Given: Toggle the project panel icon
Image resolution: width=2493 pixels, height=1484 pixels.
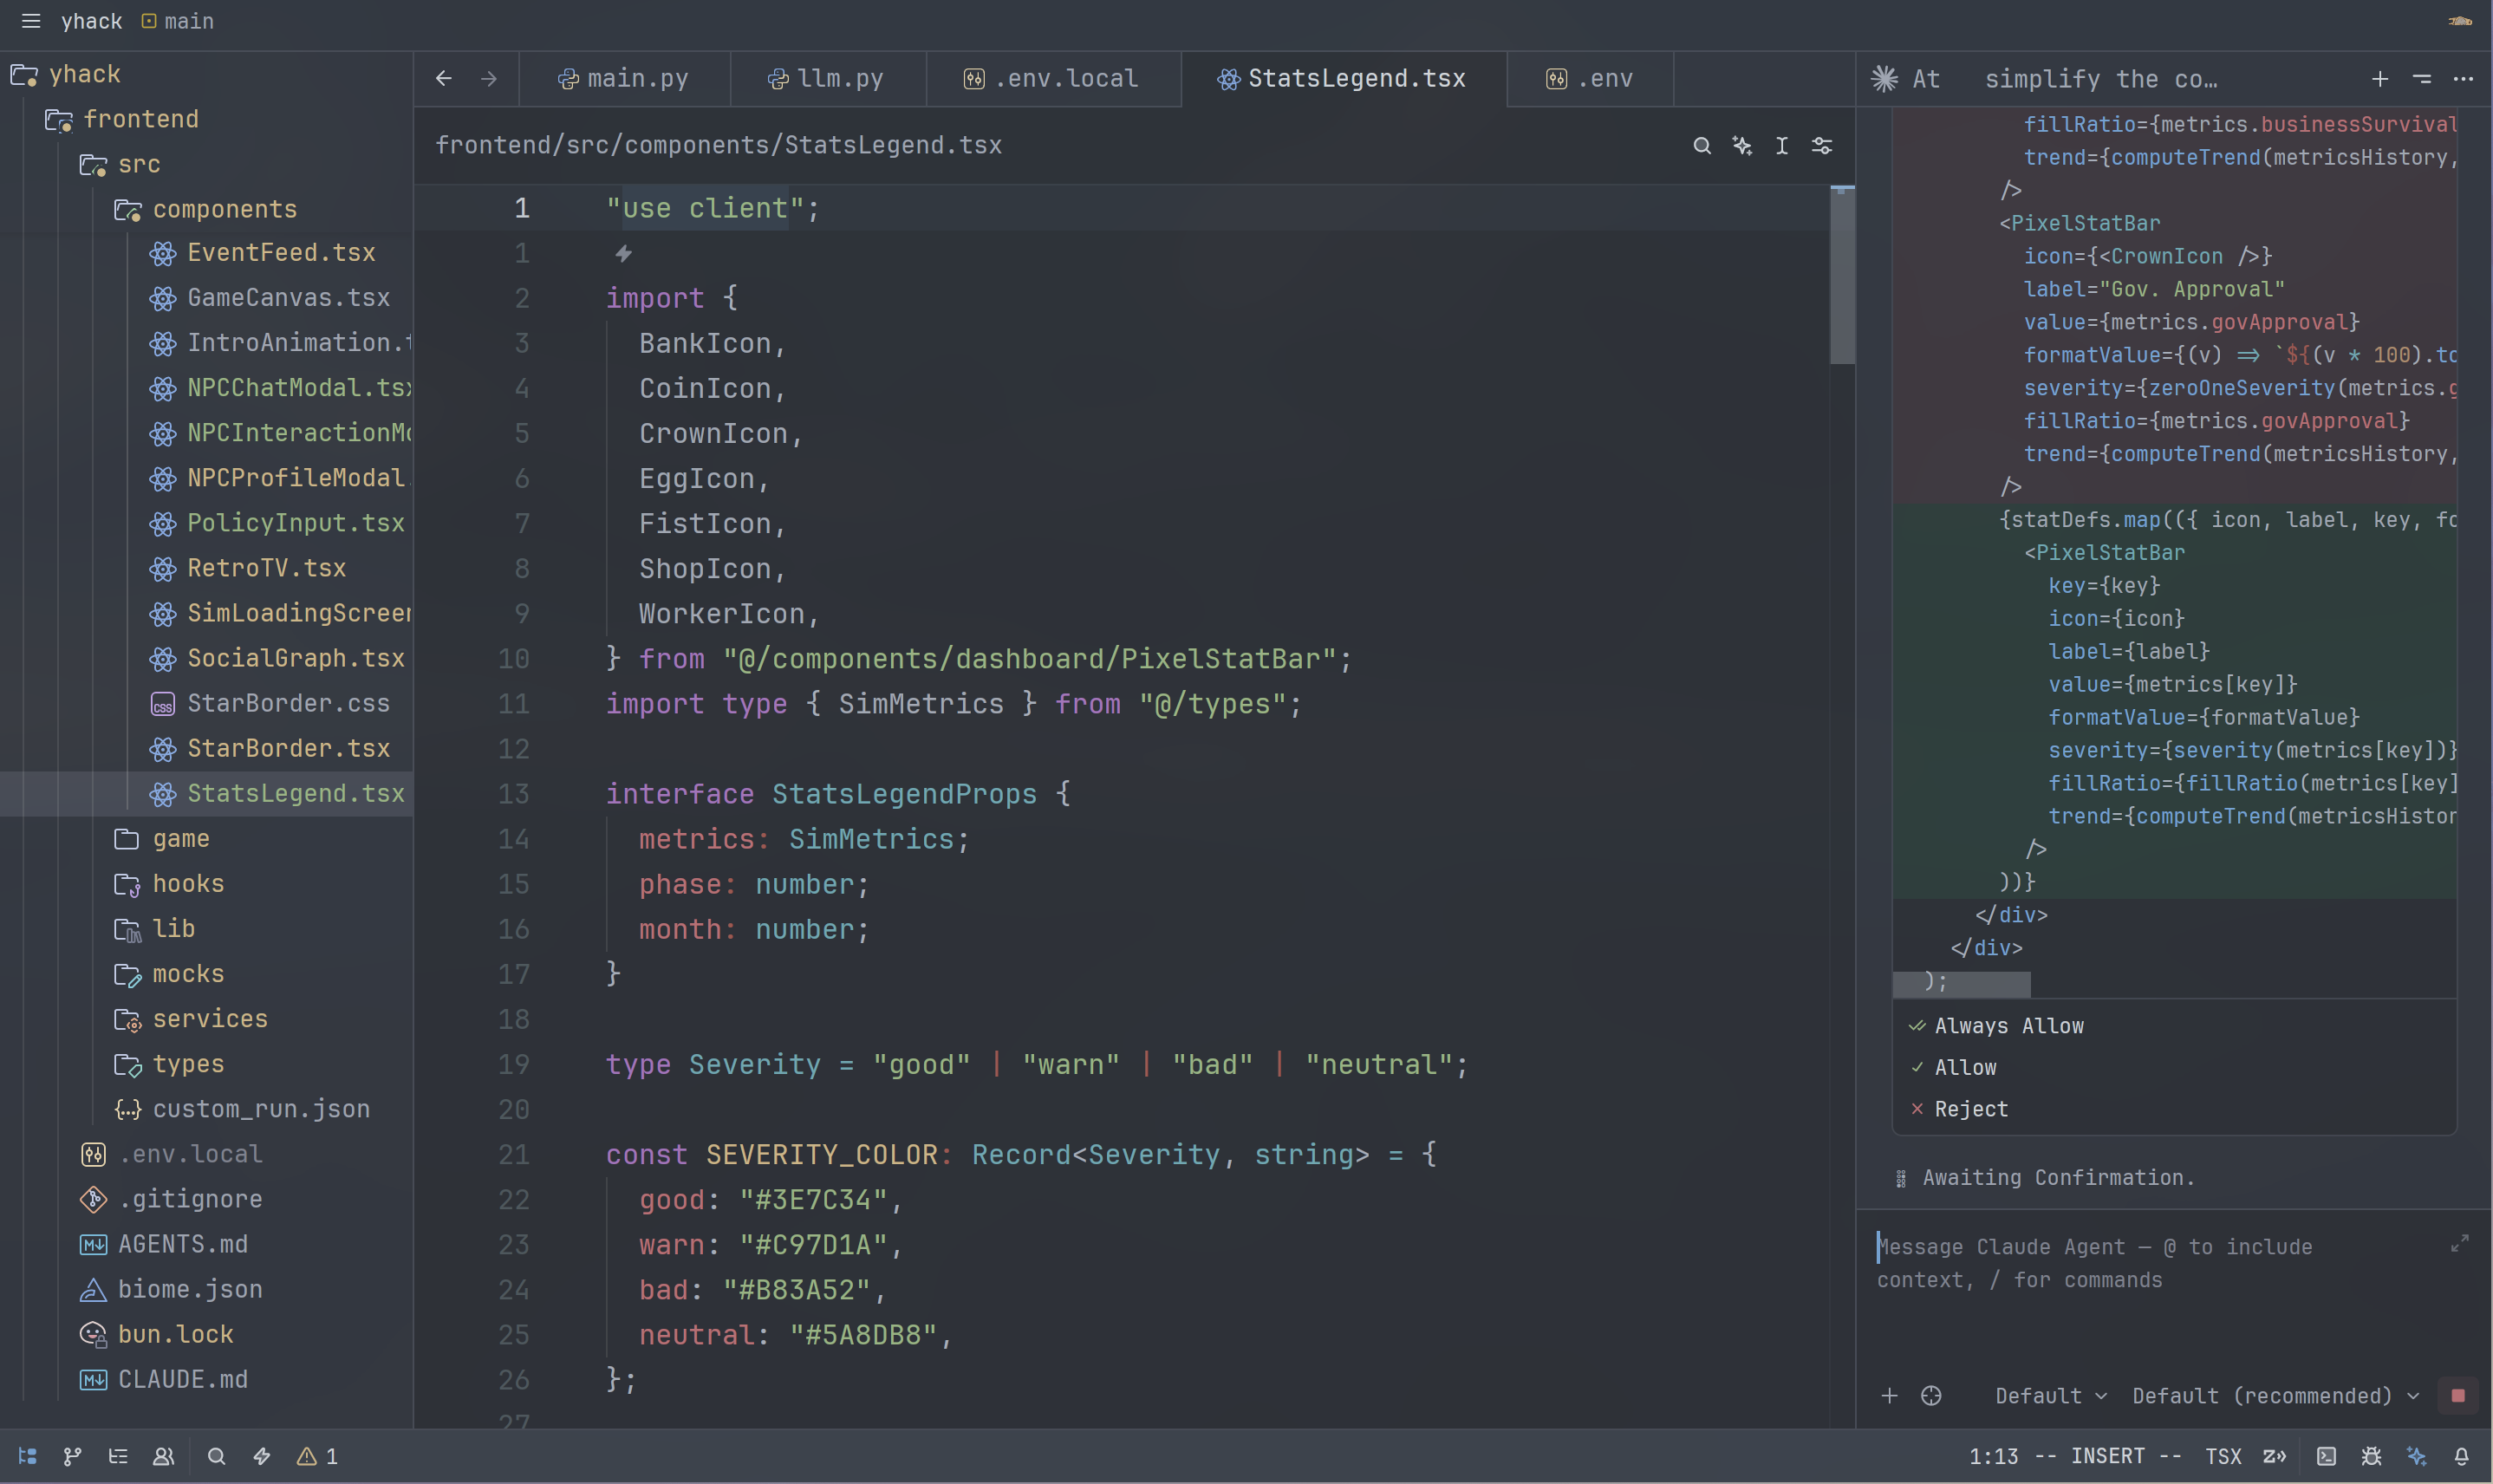Looking at the screenshot, I should click(28, 1456).
